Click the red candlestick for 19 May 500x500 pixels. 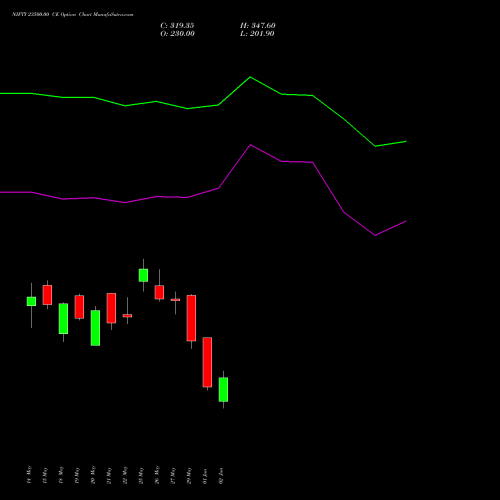tap(79, 307)
